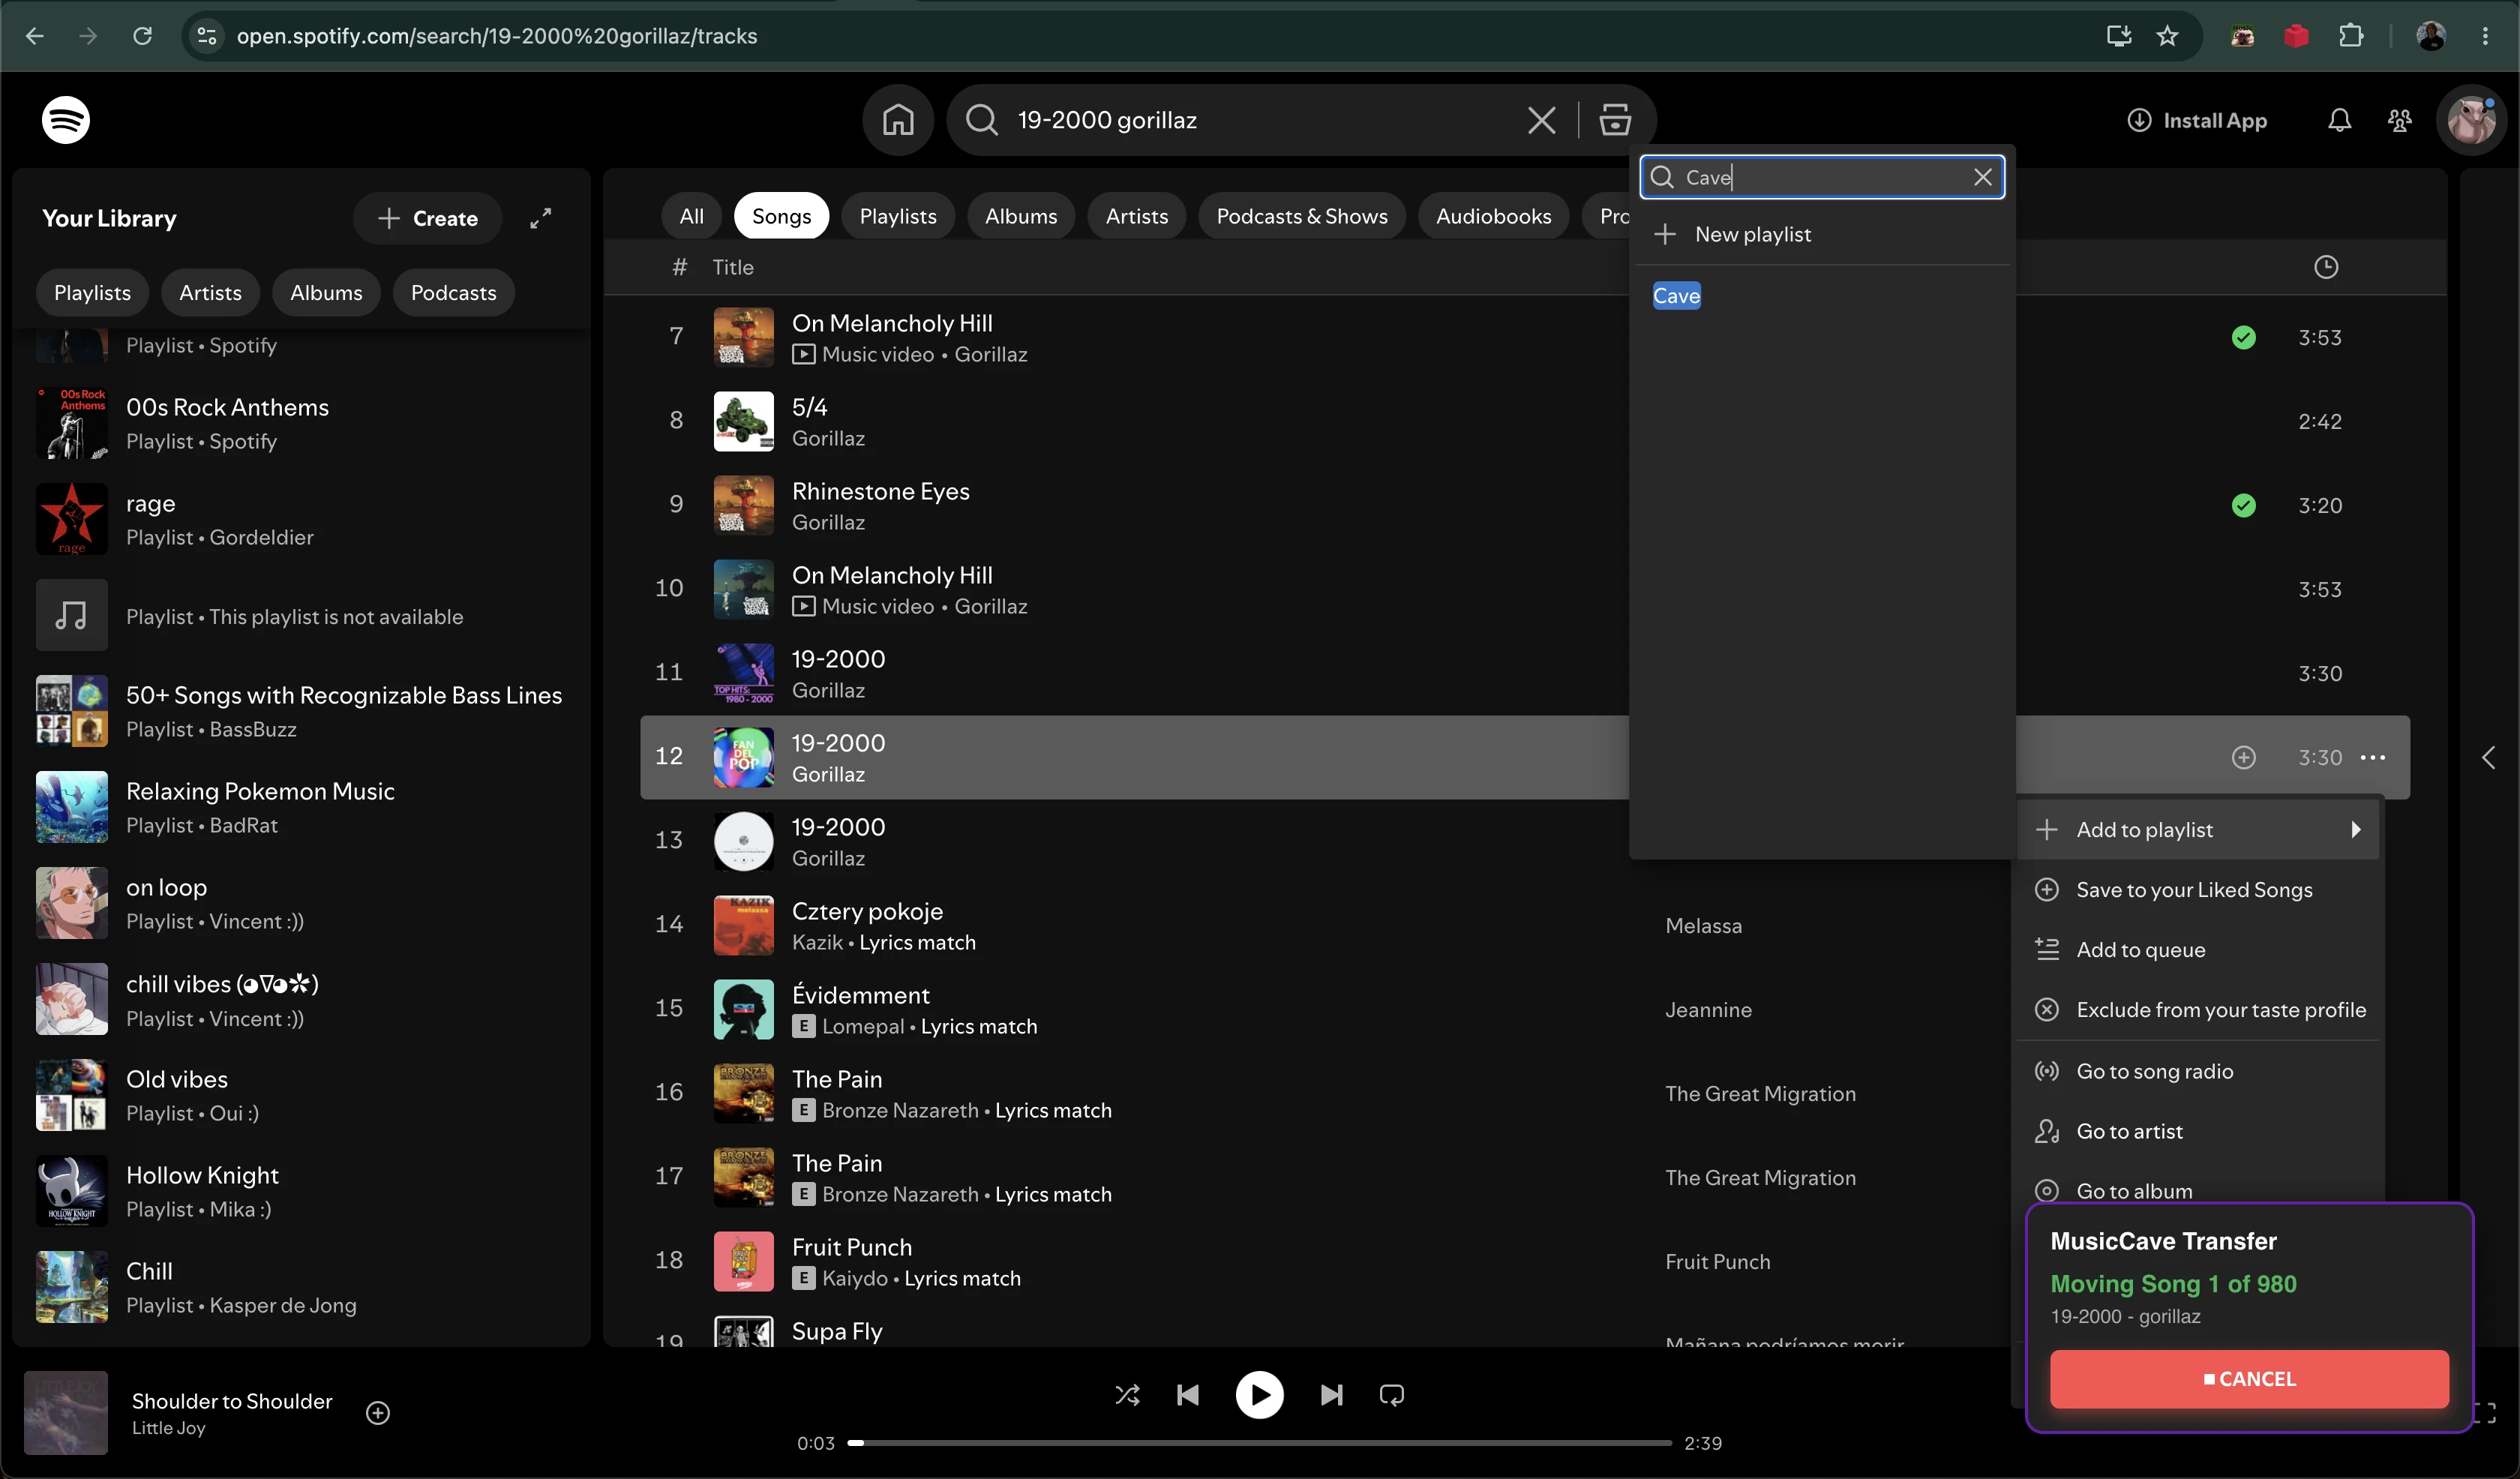Viewport: 2520px width, 1479px height.
Task: Cancel the MusicCave Transfer
Action: (2249, 1379)
